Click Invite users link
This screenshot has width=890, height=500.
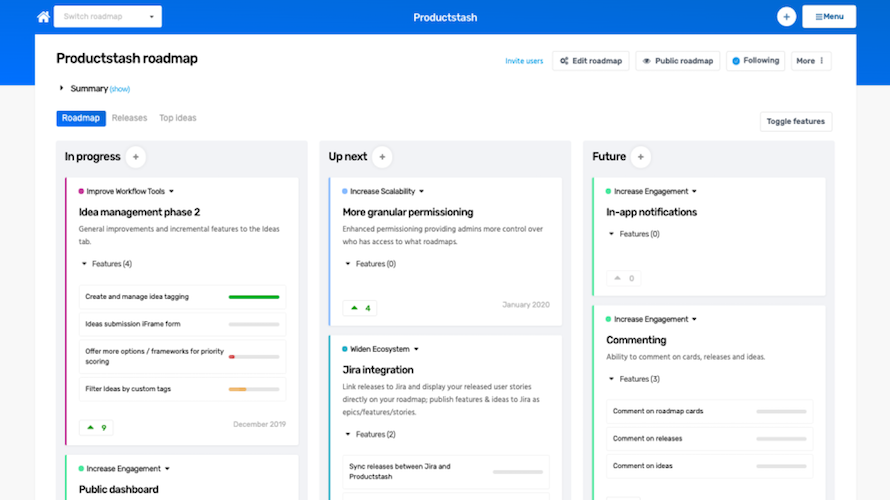524,61
